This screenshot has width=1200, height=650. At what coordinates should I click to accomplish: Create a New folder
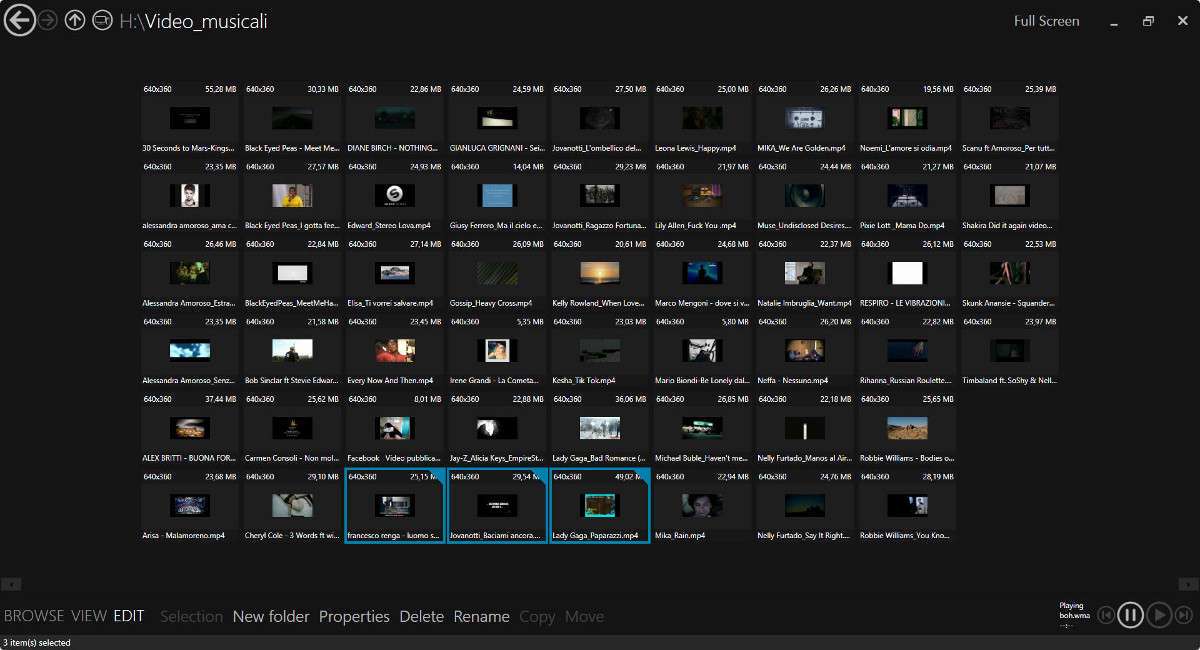pos(271,617)
